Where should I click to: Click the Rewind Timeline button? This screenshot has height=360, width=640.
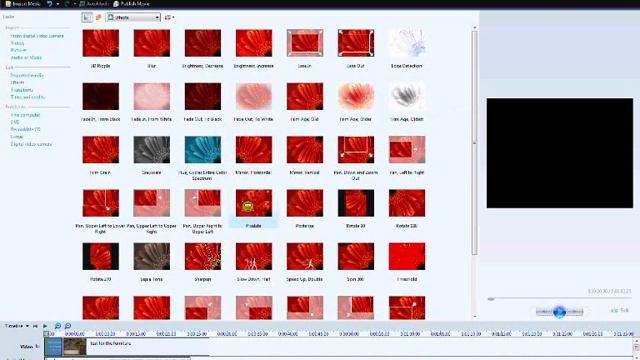[36, 326]
